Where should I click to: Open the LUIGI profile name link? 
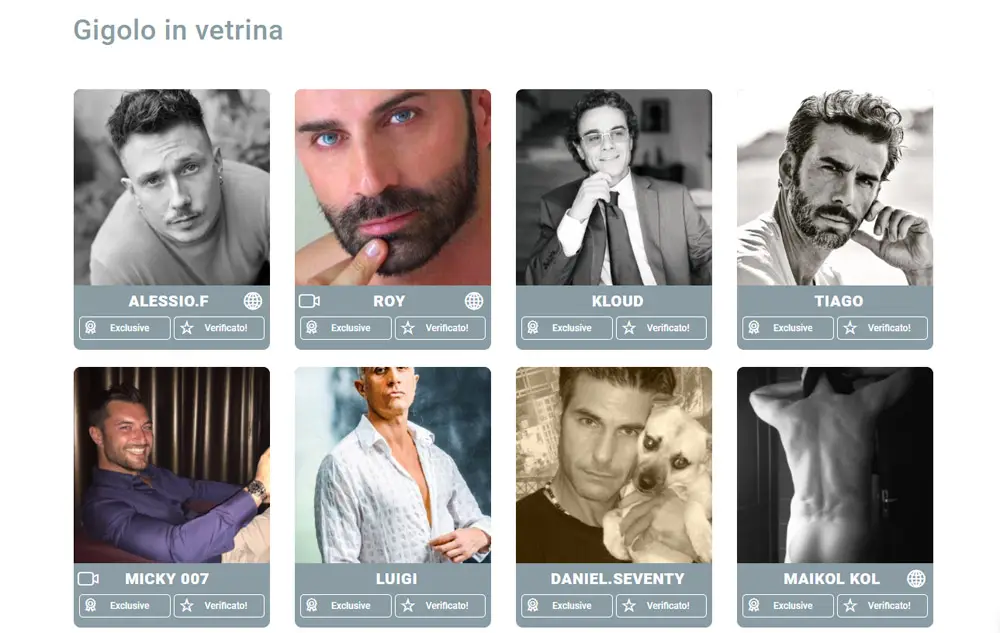point(396,579)
